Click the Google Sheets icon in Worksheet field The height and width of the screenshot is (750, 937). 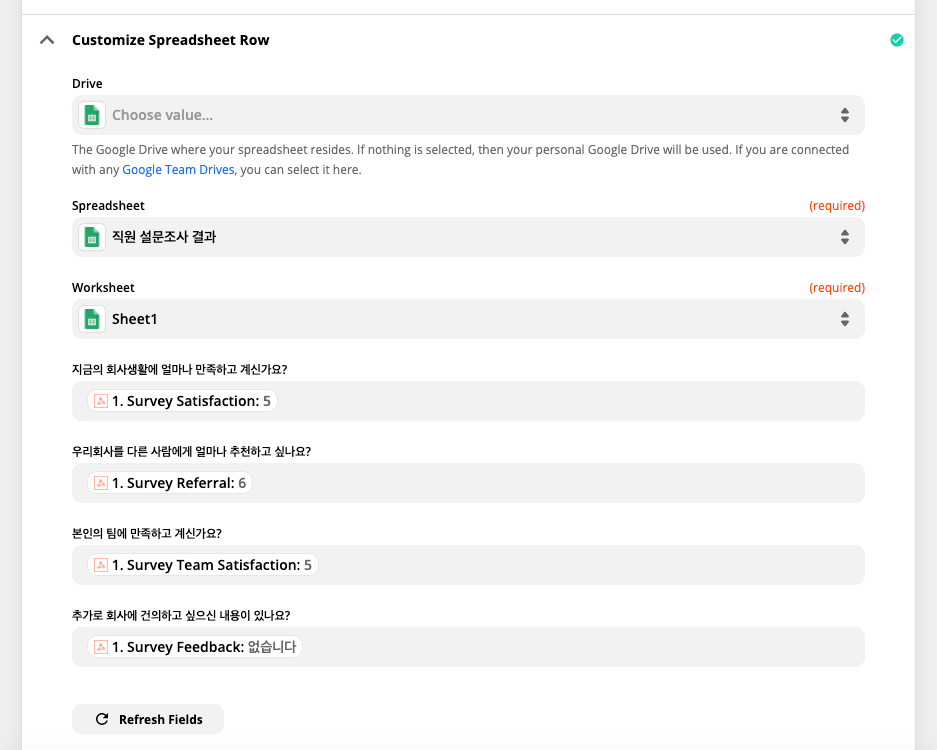pos(92,319)
